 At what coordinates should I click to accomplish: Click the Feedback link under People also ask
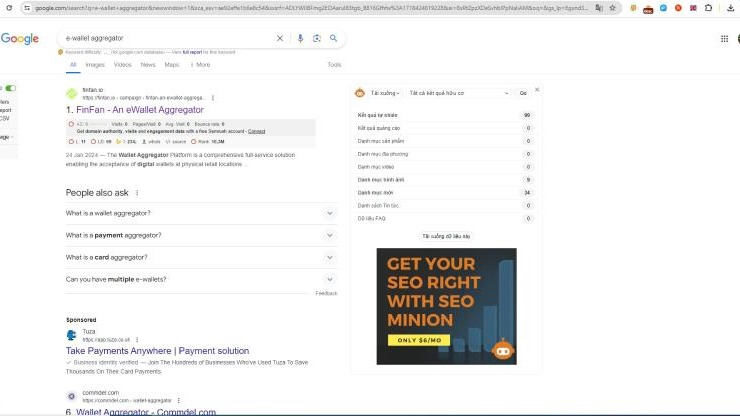coord(326,293)
